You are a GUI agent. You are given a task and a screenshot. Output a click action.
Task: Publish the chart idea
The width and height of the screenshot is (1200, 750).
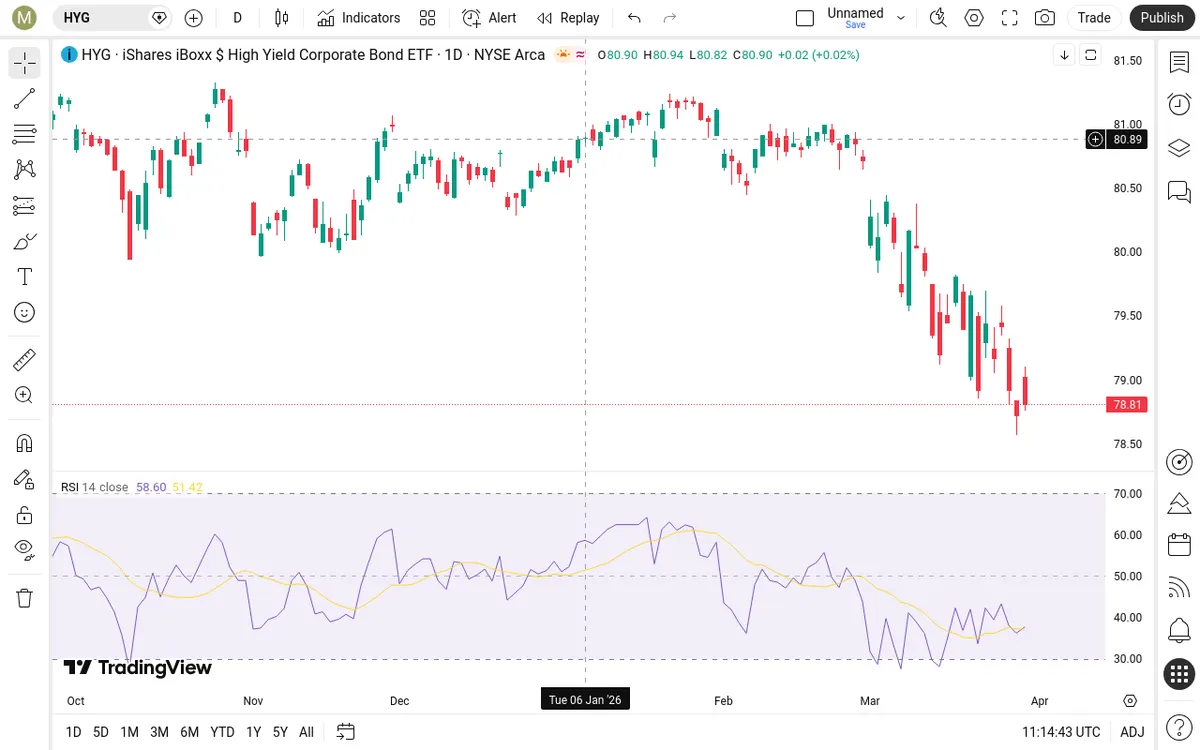coord(1162,18)
